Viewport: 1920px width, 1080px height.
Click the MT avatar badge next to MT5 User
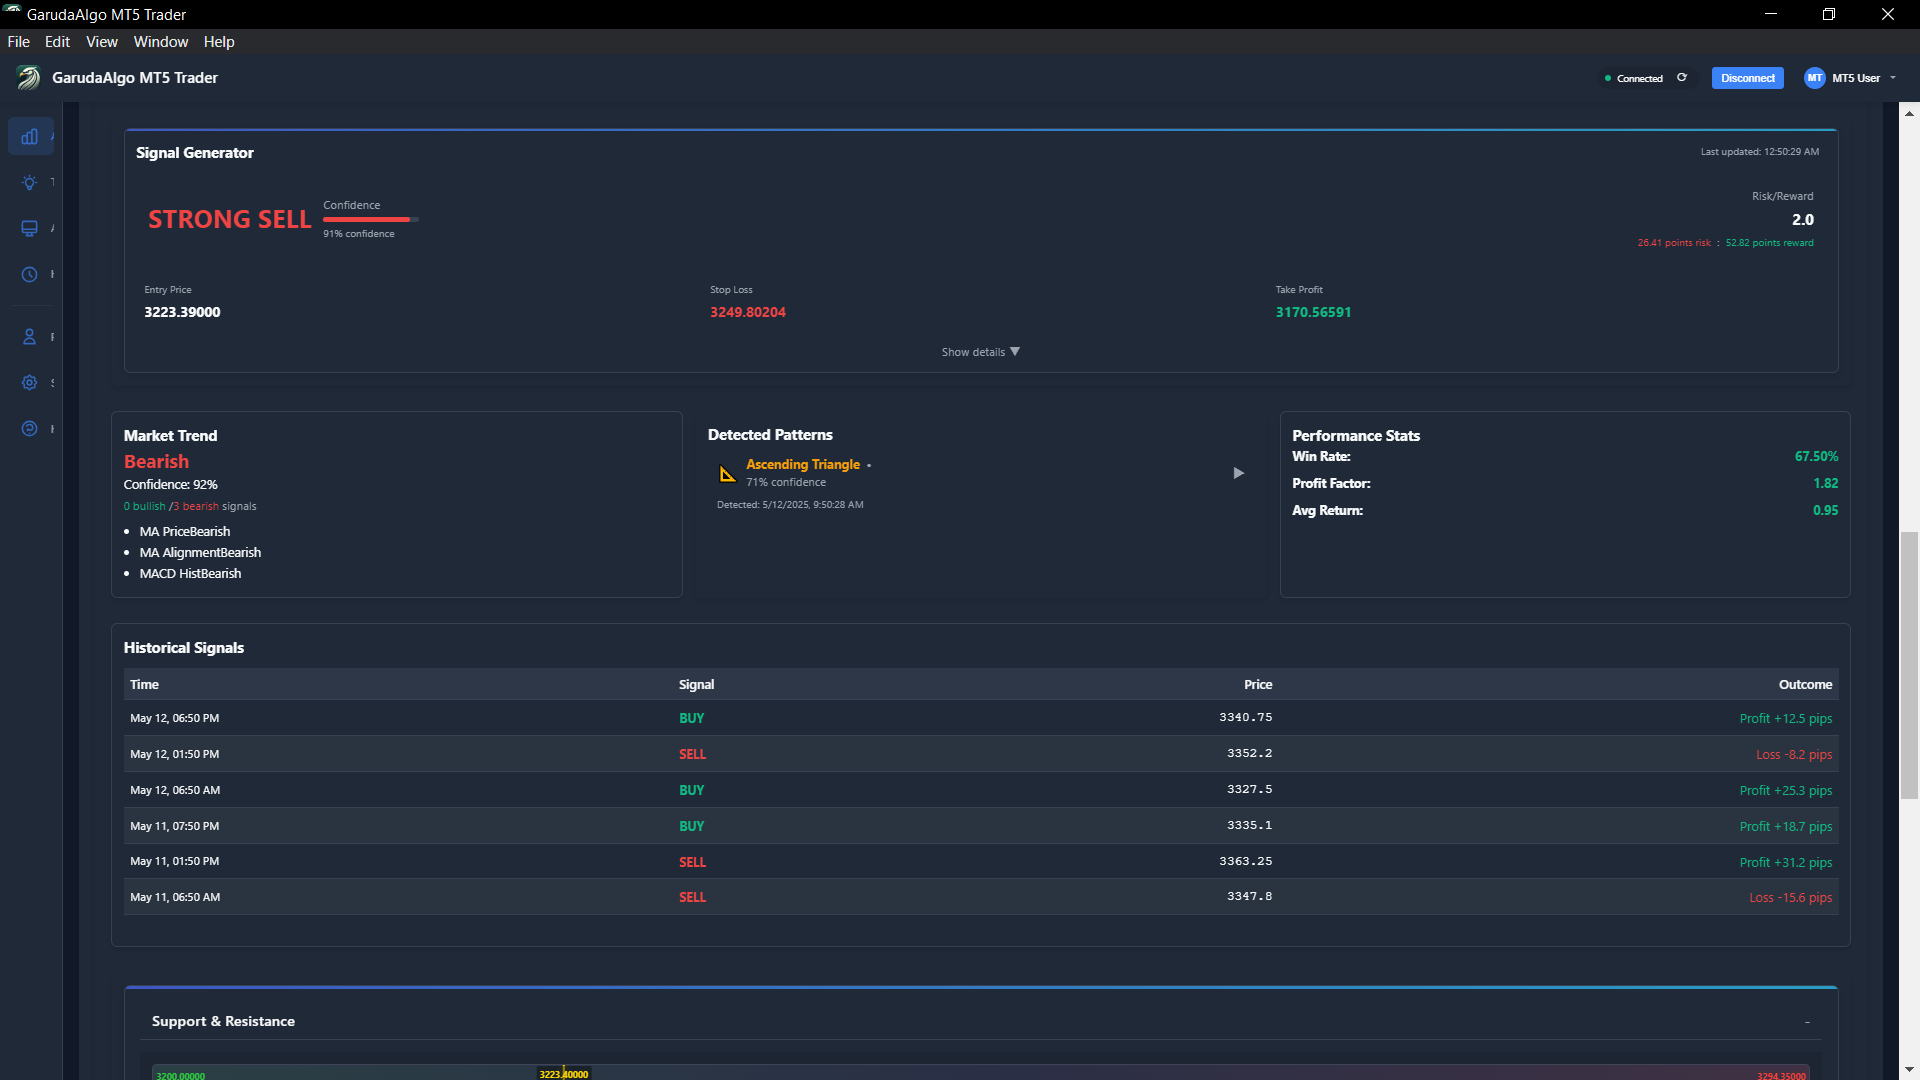click(1813, 78)
